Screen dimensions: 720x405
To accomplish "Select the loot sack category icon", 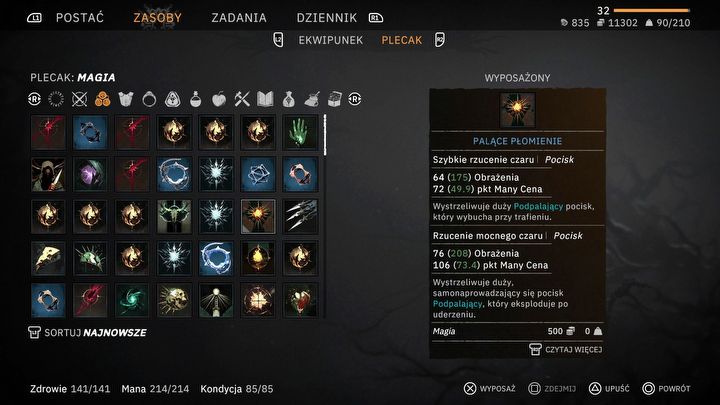I will pyautogui.click(x=288, y=99).
